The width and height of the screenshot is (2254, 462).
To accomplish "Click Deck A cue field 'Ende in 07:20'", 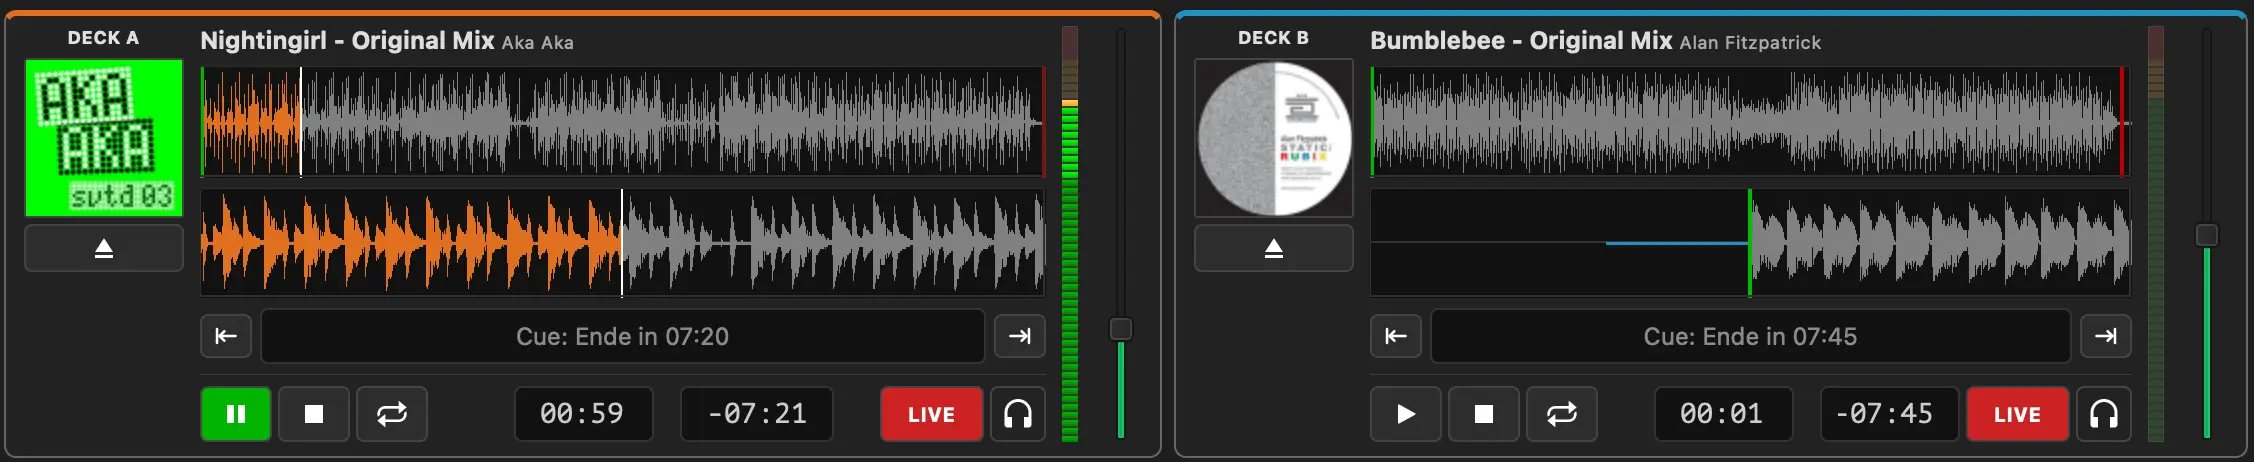I will (623, 336).
